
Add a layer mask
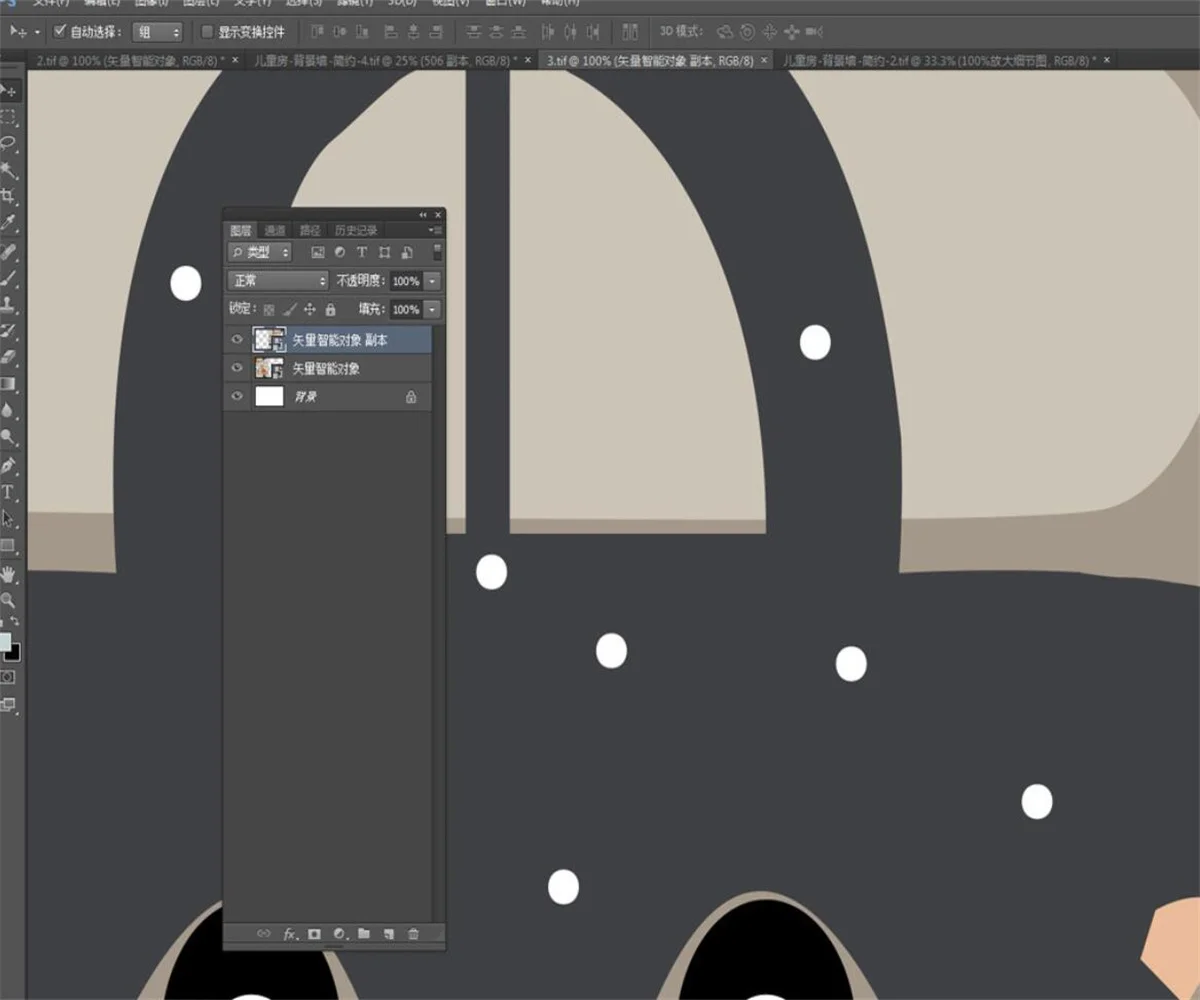click(314, 934)
